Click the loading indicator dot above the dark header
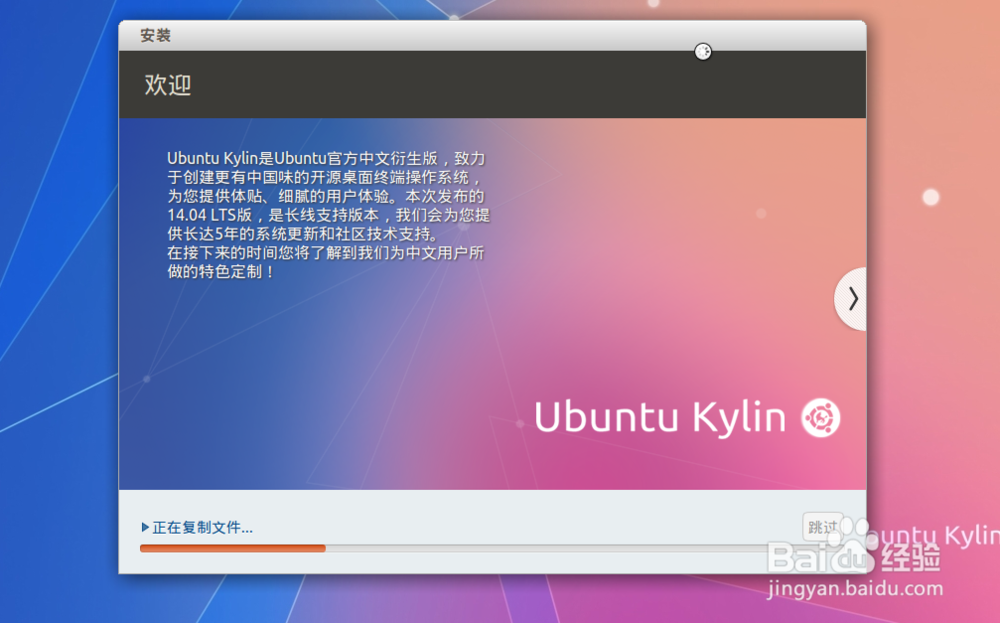The image size is (1000, 623). (703, 51)
